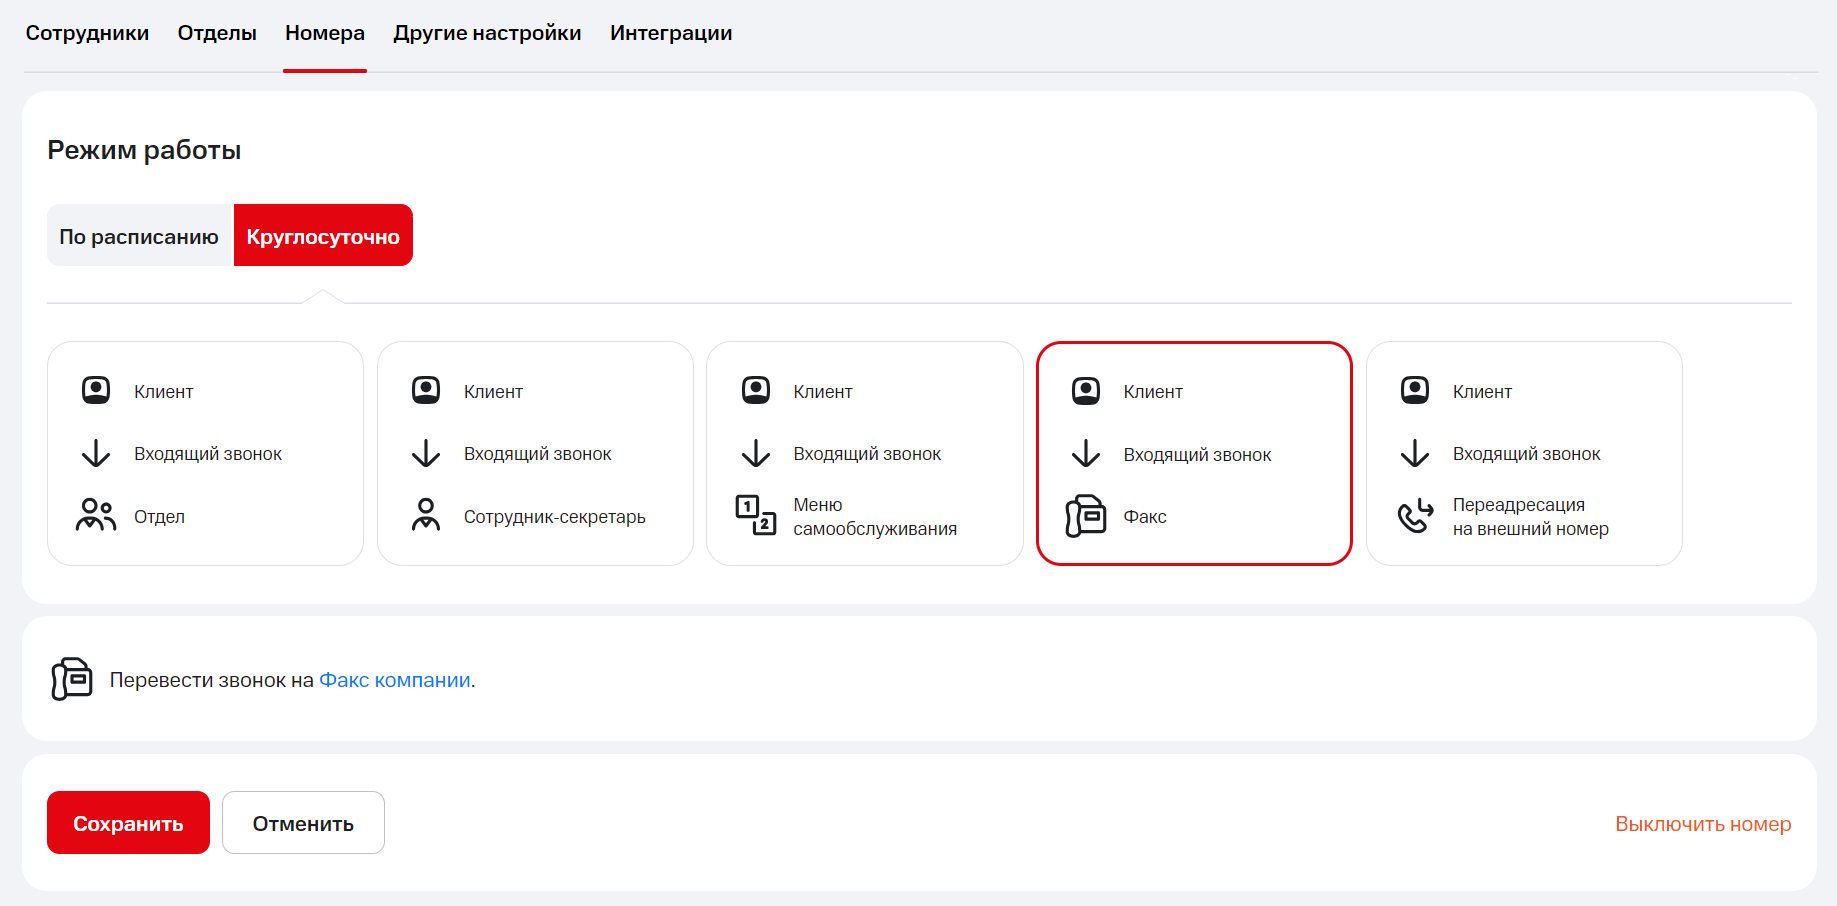This screenshot has height=906, width=1837.
Task: Open the 'Сотрудники' tab
Action: point(87,33)
